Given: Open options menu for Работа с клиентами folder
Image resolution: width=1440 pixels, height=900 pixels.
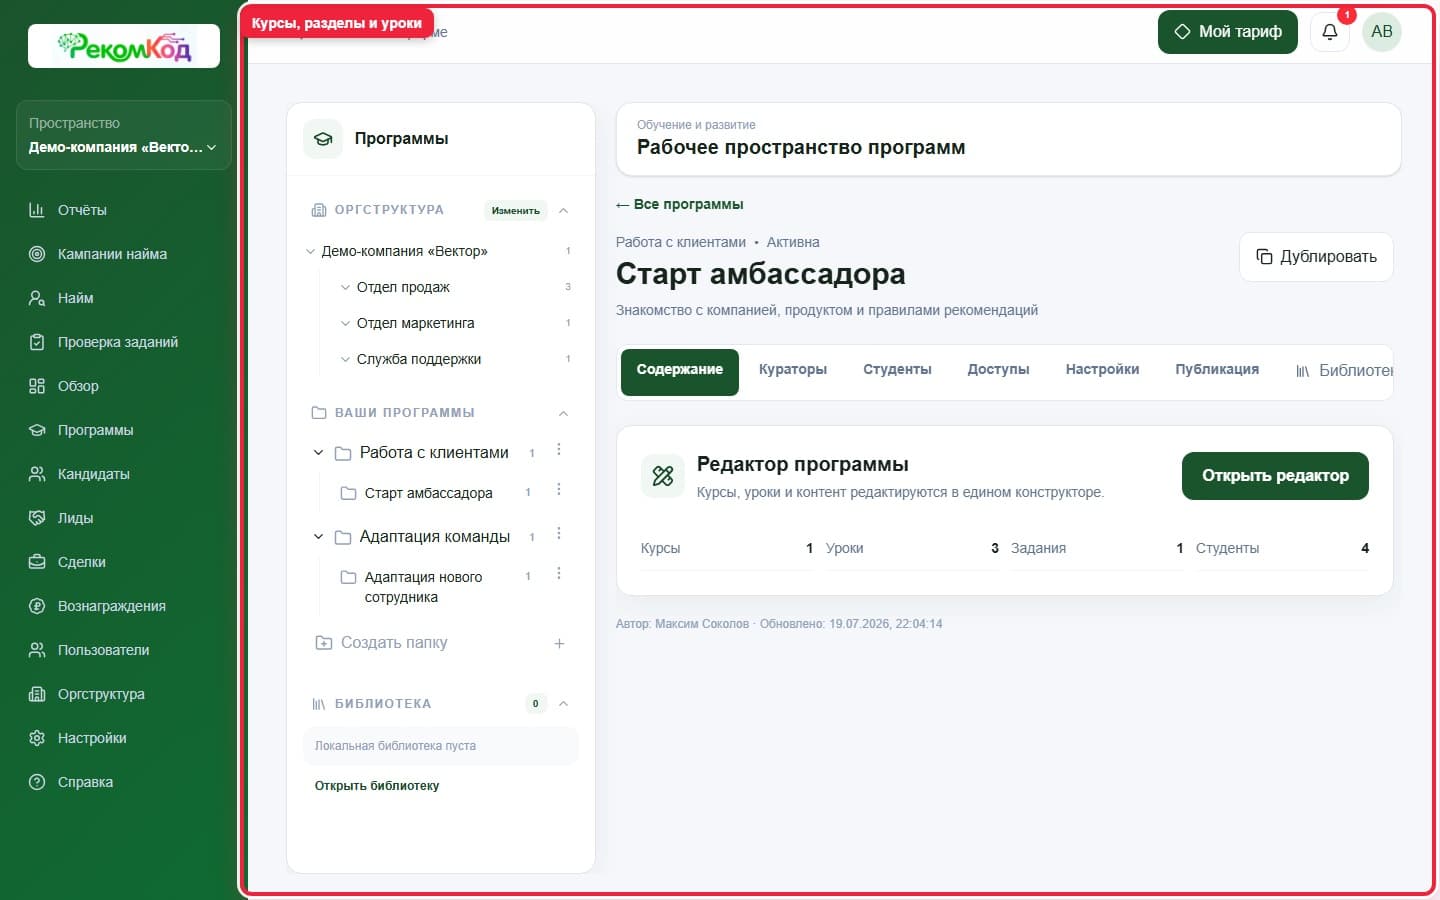Looking at the screenshot, I should [x=559, y=450].
